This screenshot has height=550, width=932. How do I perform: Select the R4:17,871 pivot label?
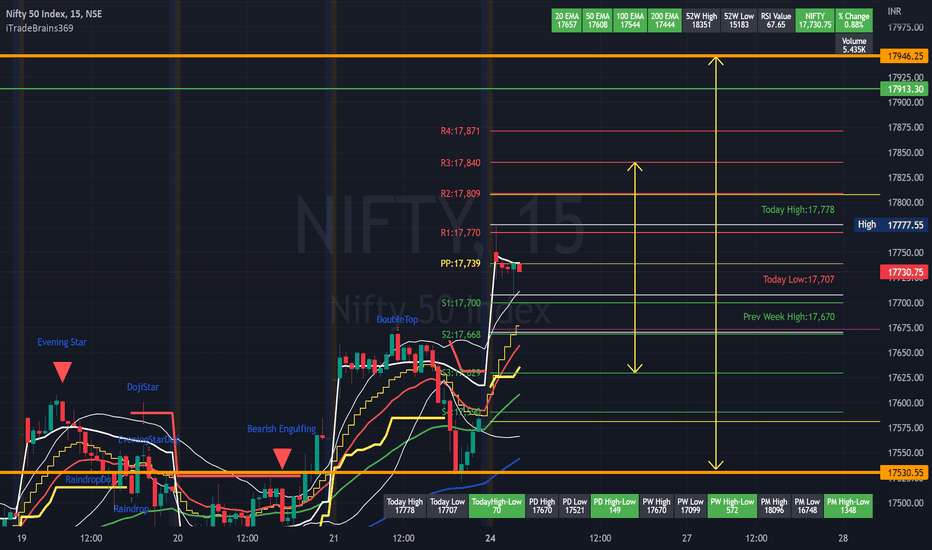pyautogui.click(x=460, y=131)
